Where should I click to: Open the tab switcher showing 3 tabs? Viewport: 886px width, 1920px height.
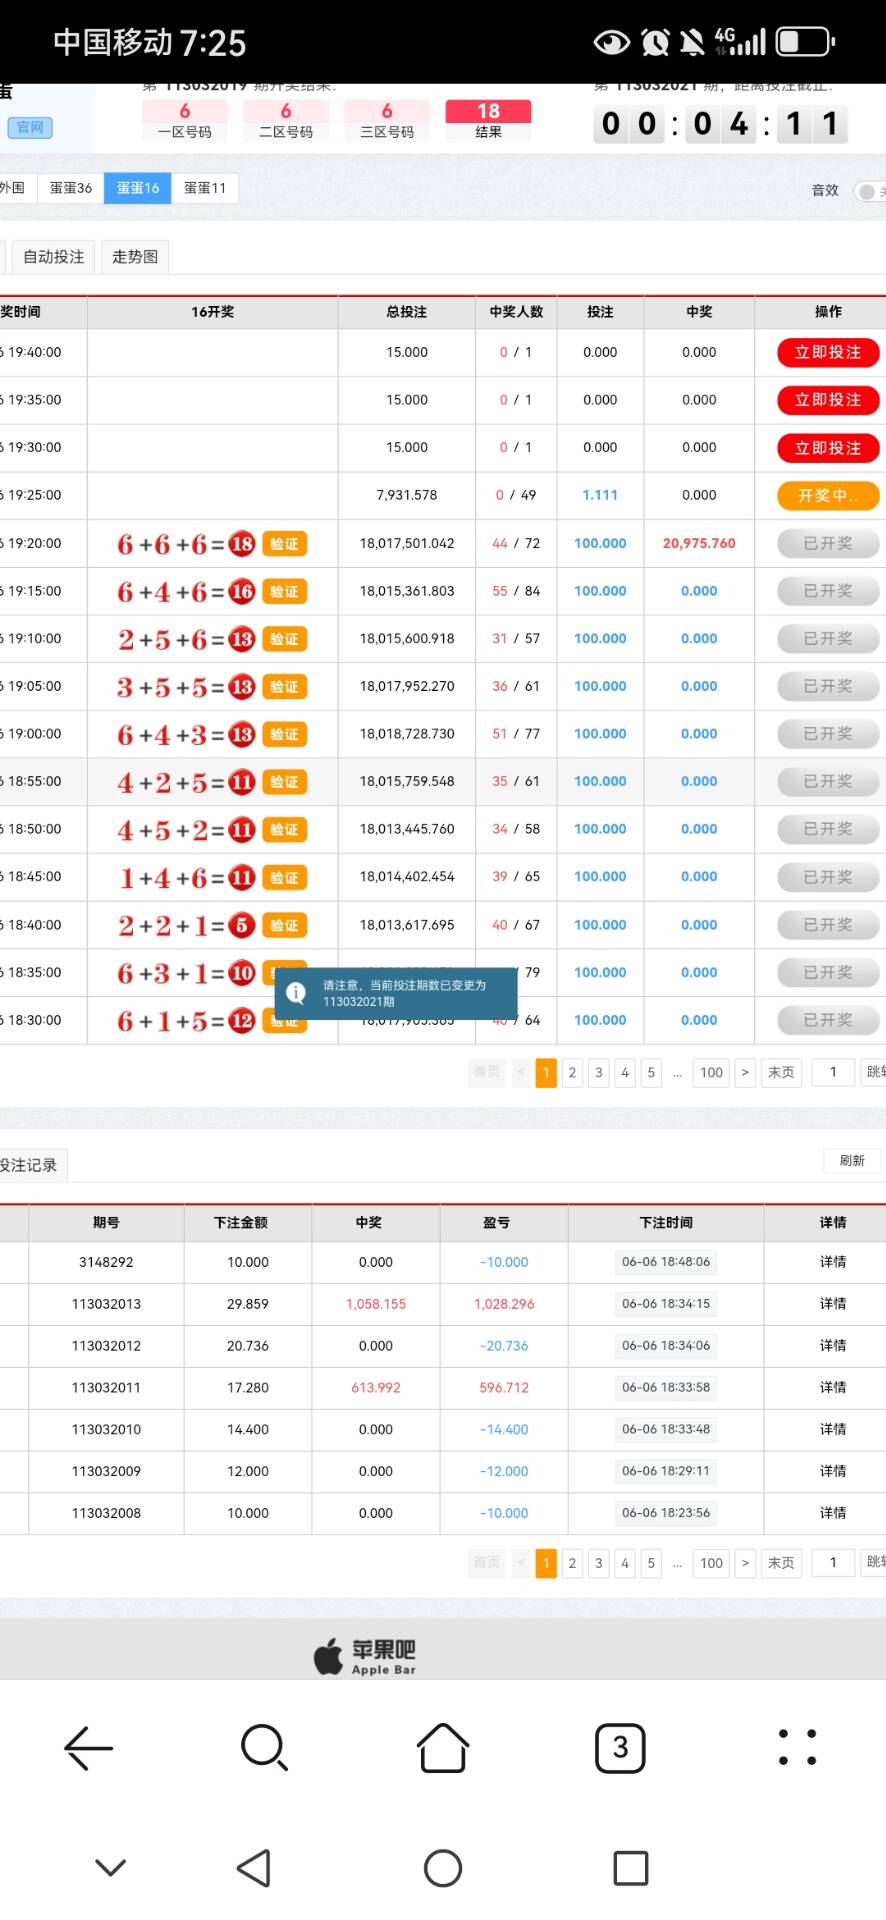[x=620, y=1748]
